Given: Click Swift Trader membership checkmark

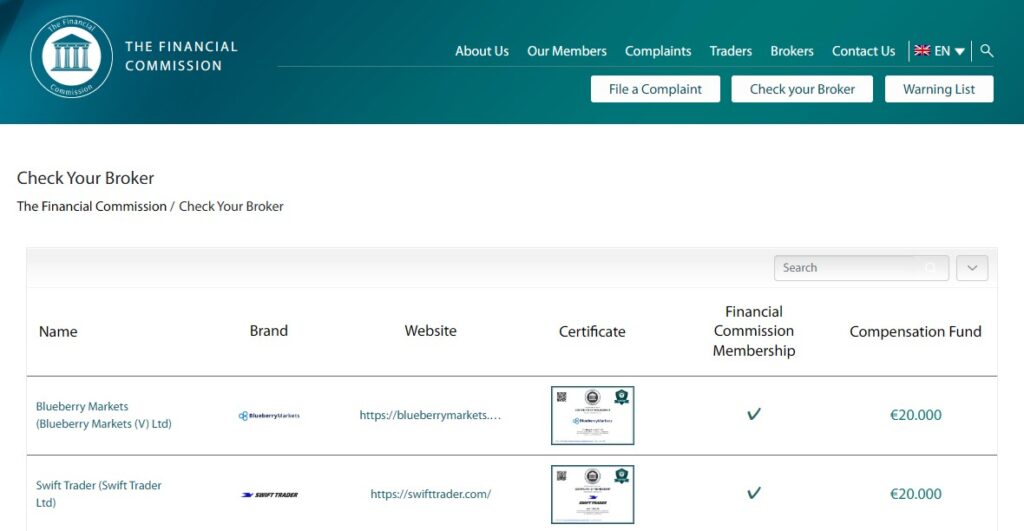Looking at the screenshot, I should click(x=754, y=493).
